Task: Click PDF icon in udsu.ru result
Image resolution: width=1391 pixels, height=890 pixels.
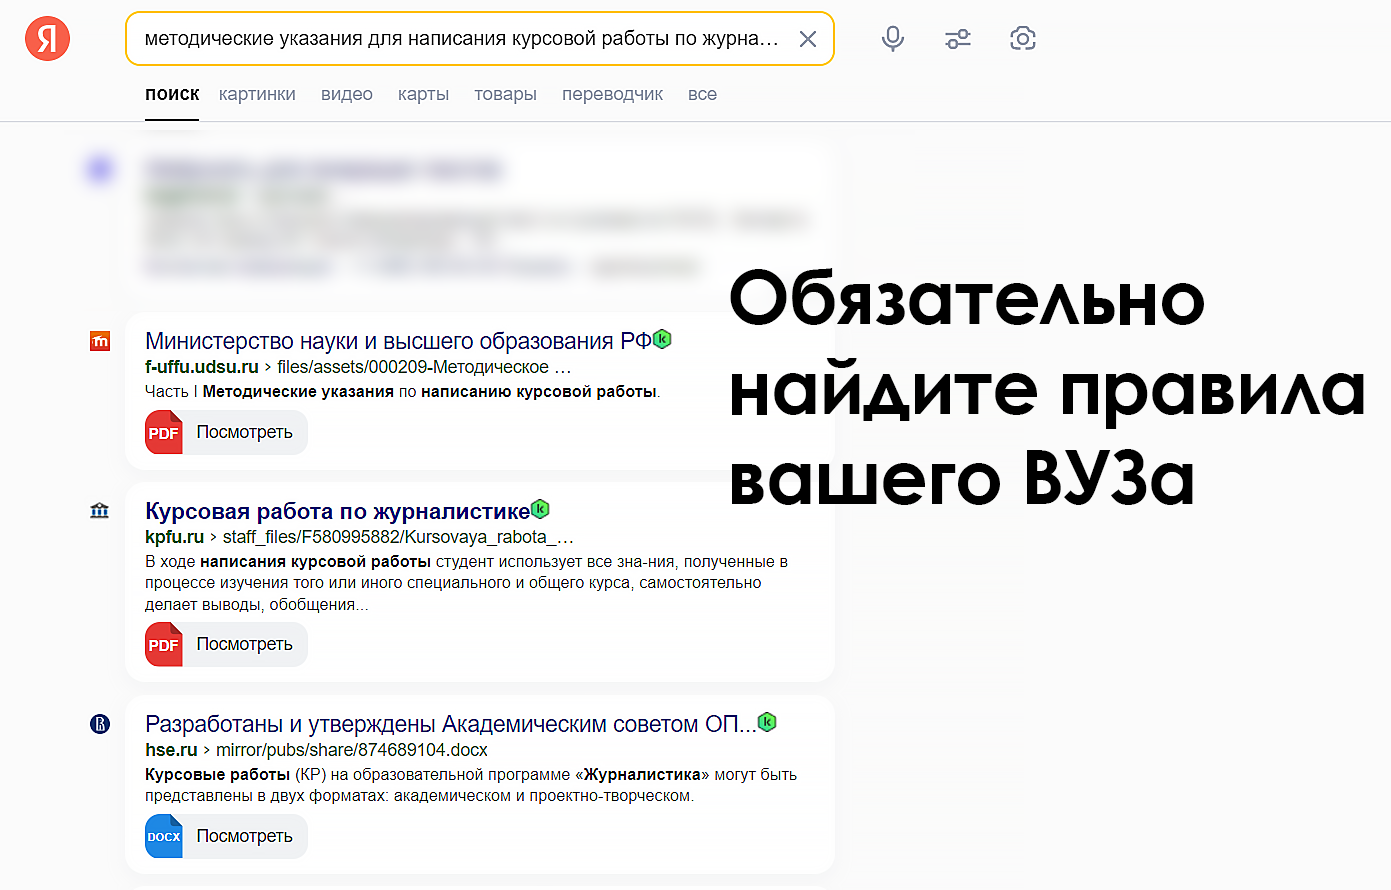Action: click(164, 432)
